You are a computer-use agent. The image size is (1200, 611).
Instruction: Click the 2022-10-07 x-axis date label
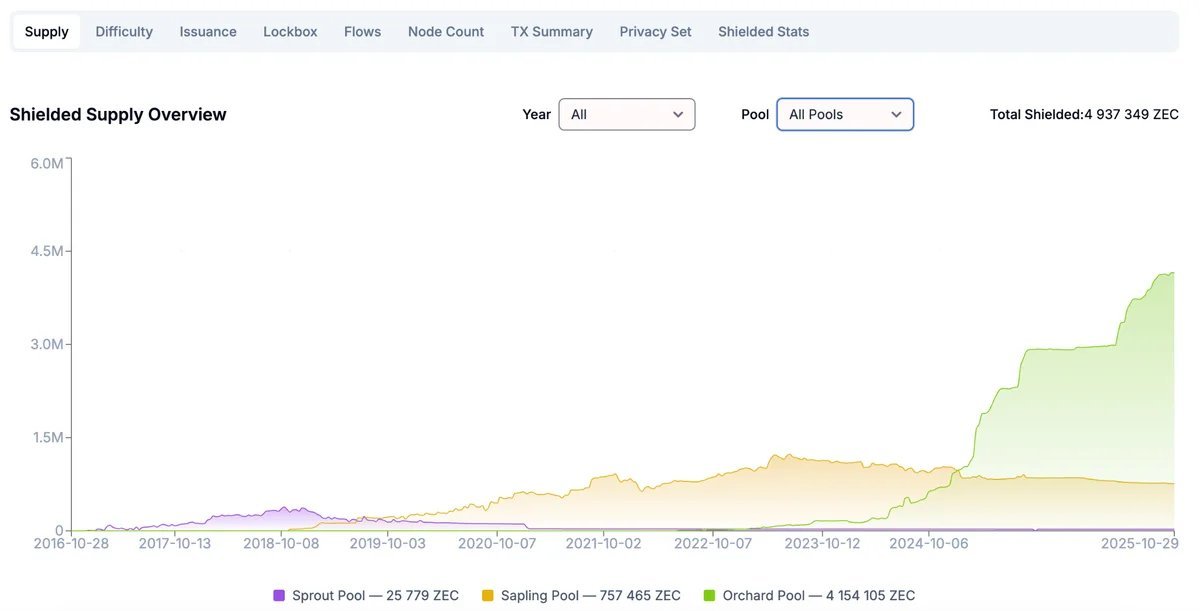[713, 543]
